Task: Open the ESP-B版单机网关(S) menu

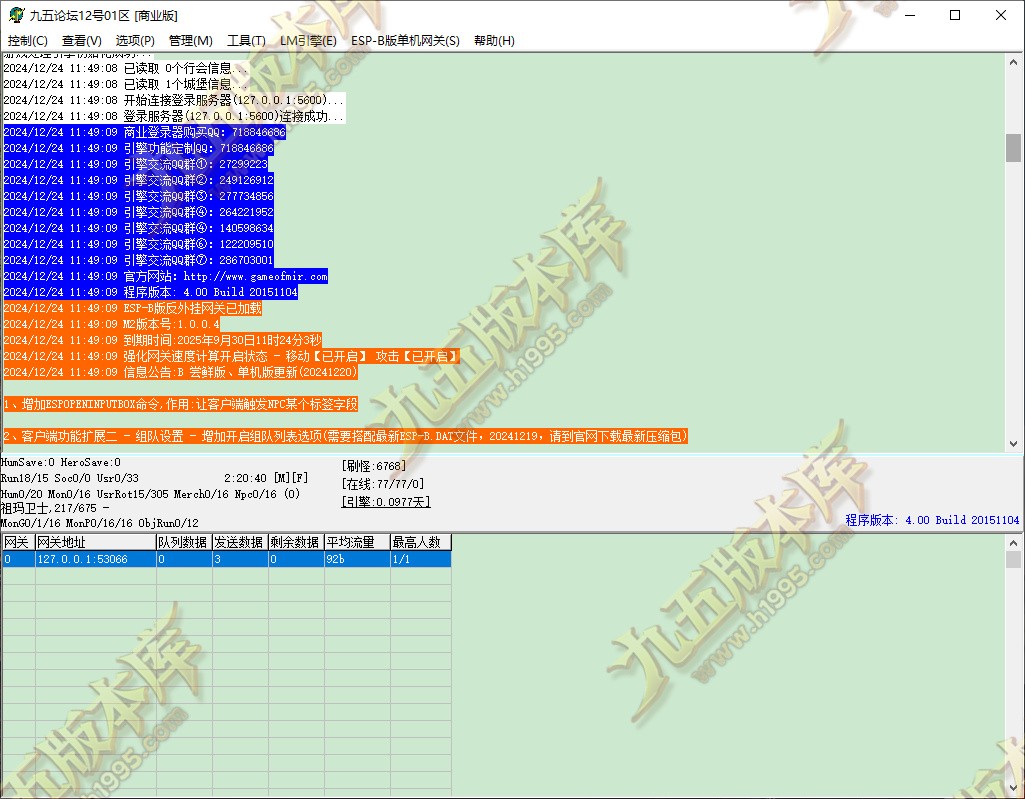Action: (405, 41)
